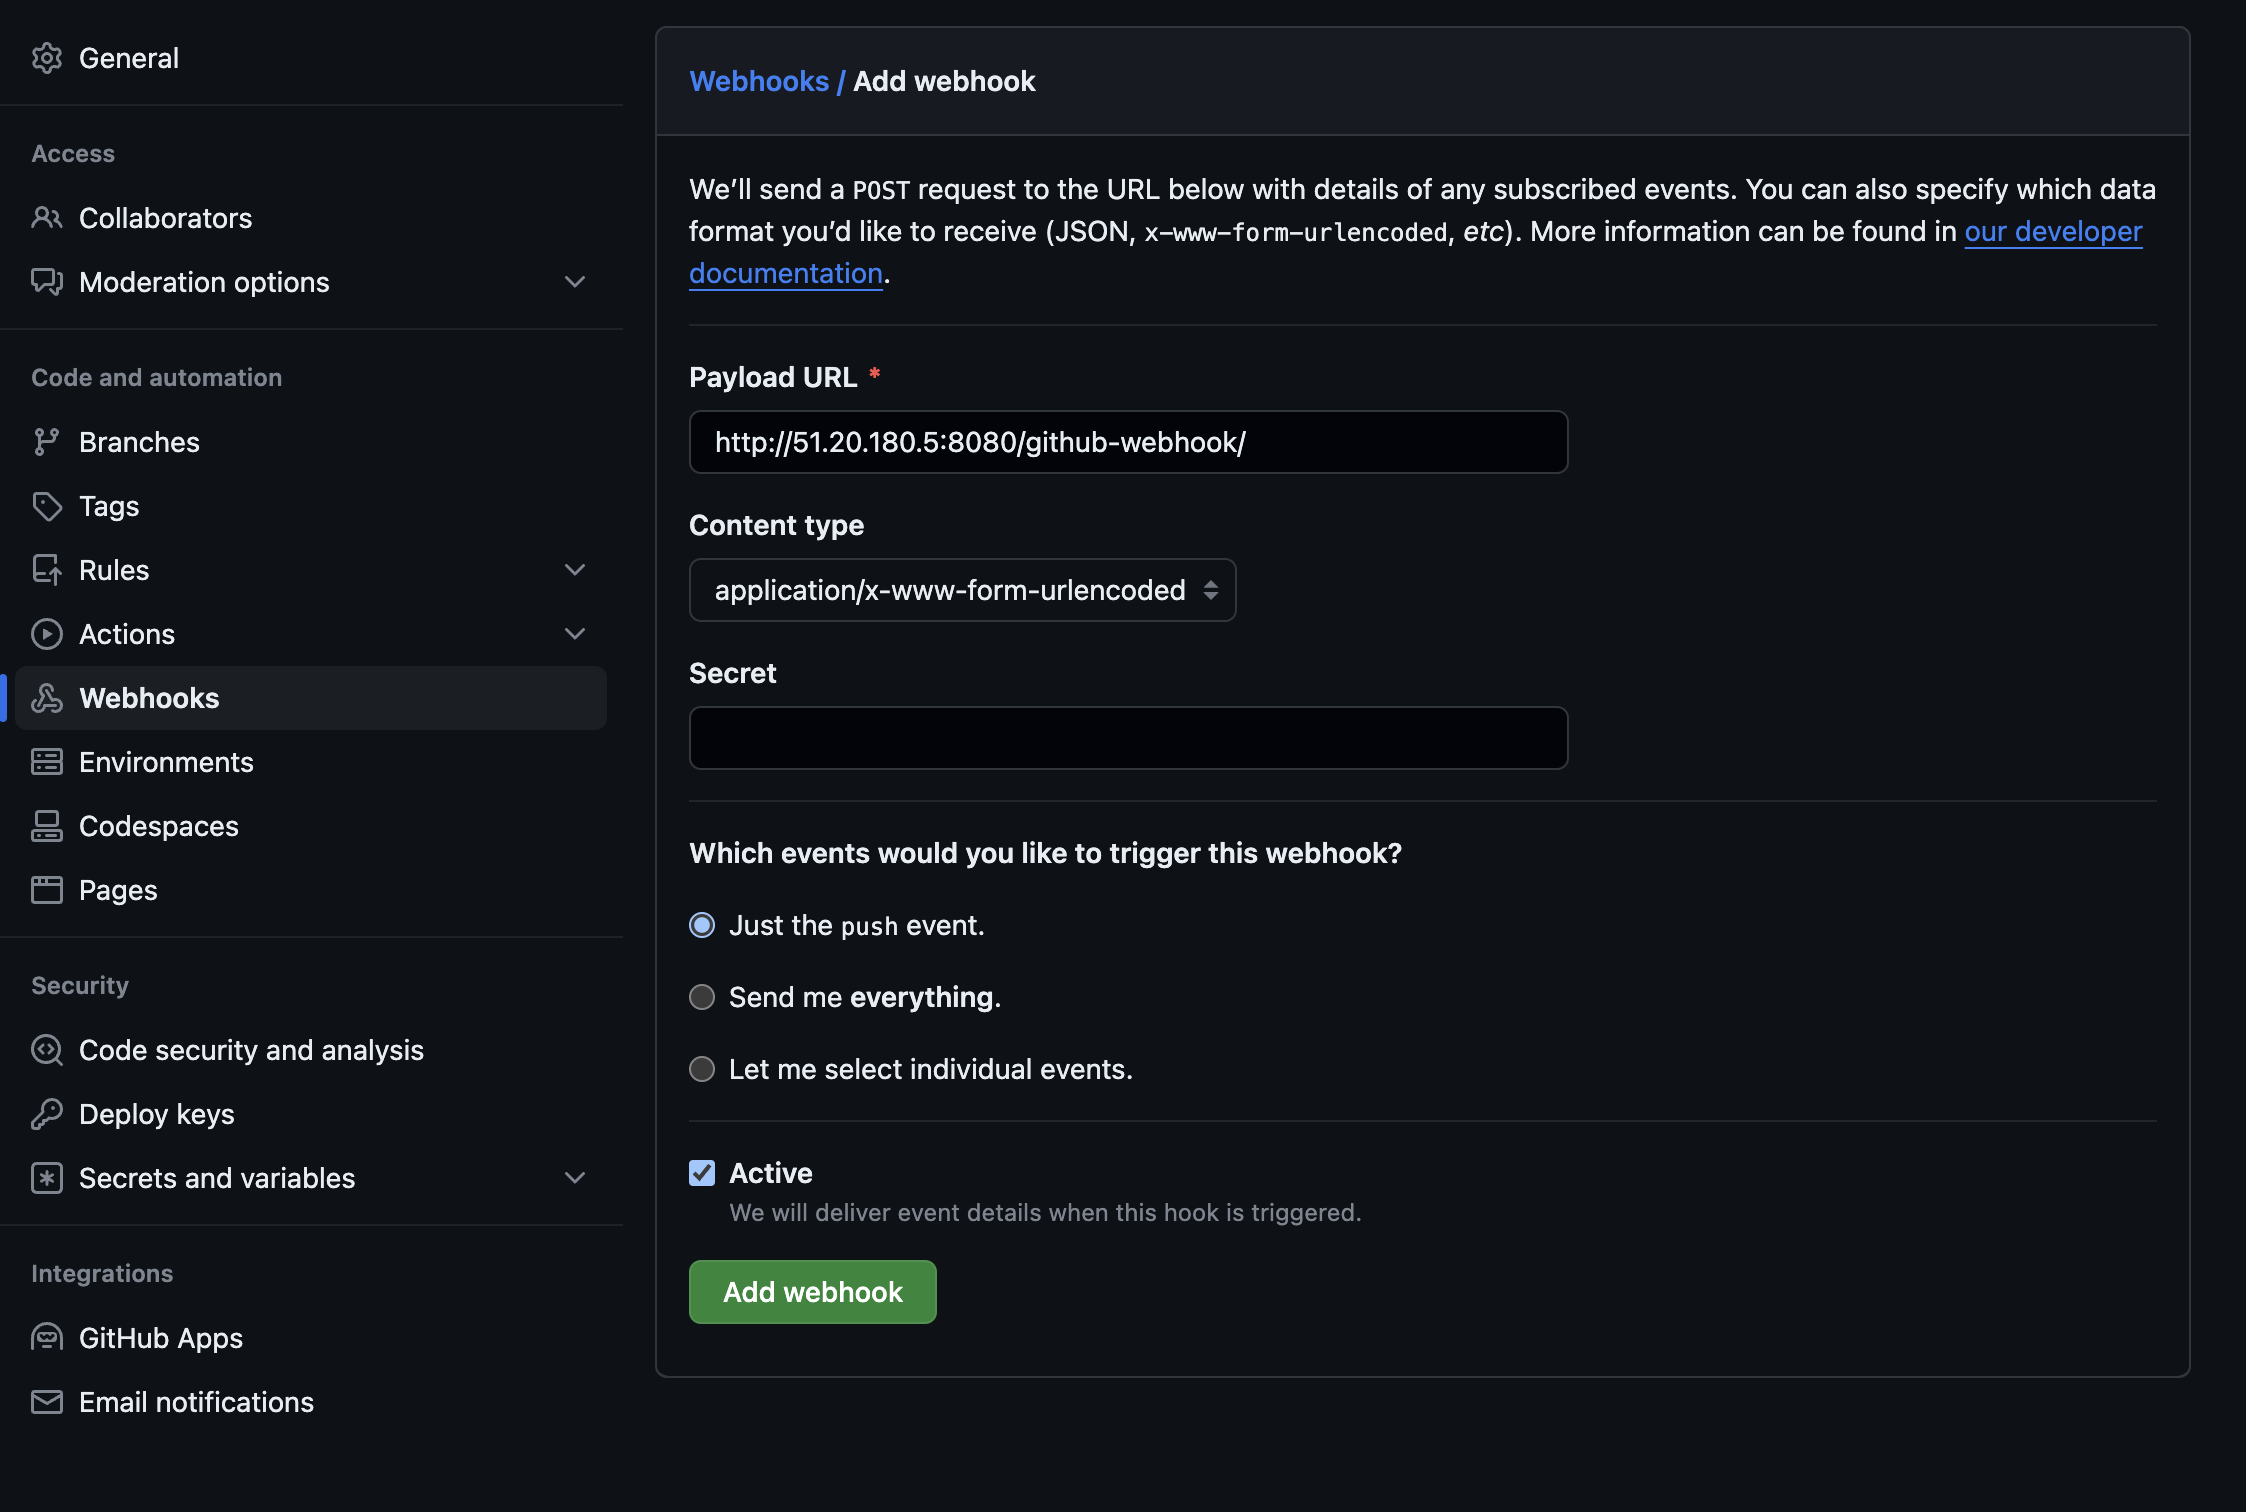This screenshot has width=2246, height=1512.
Task: Click the Email notifications envelope icon
Action: click(47, 1402)
